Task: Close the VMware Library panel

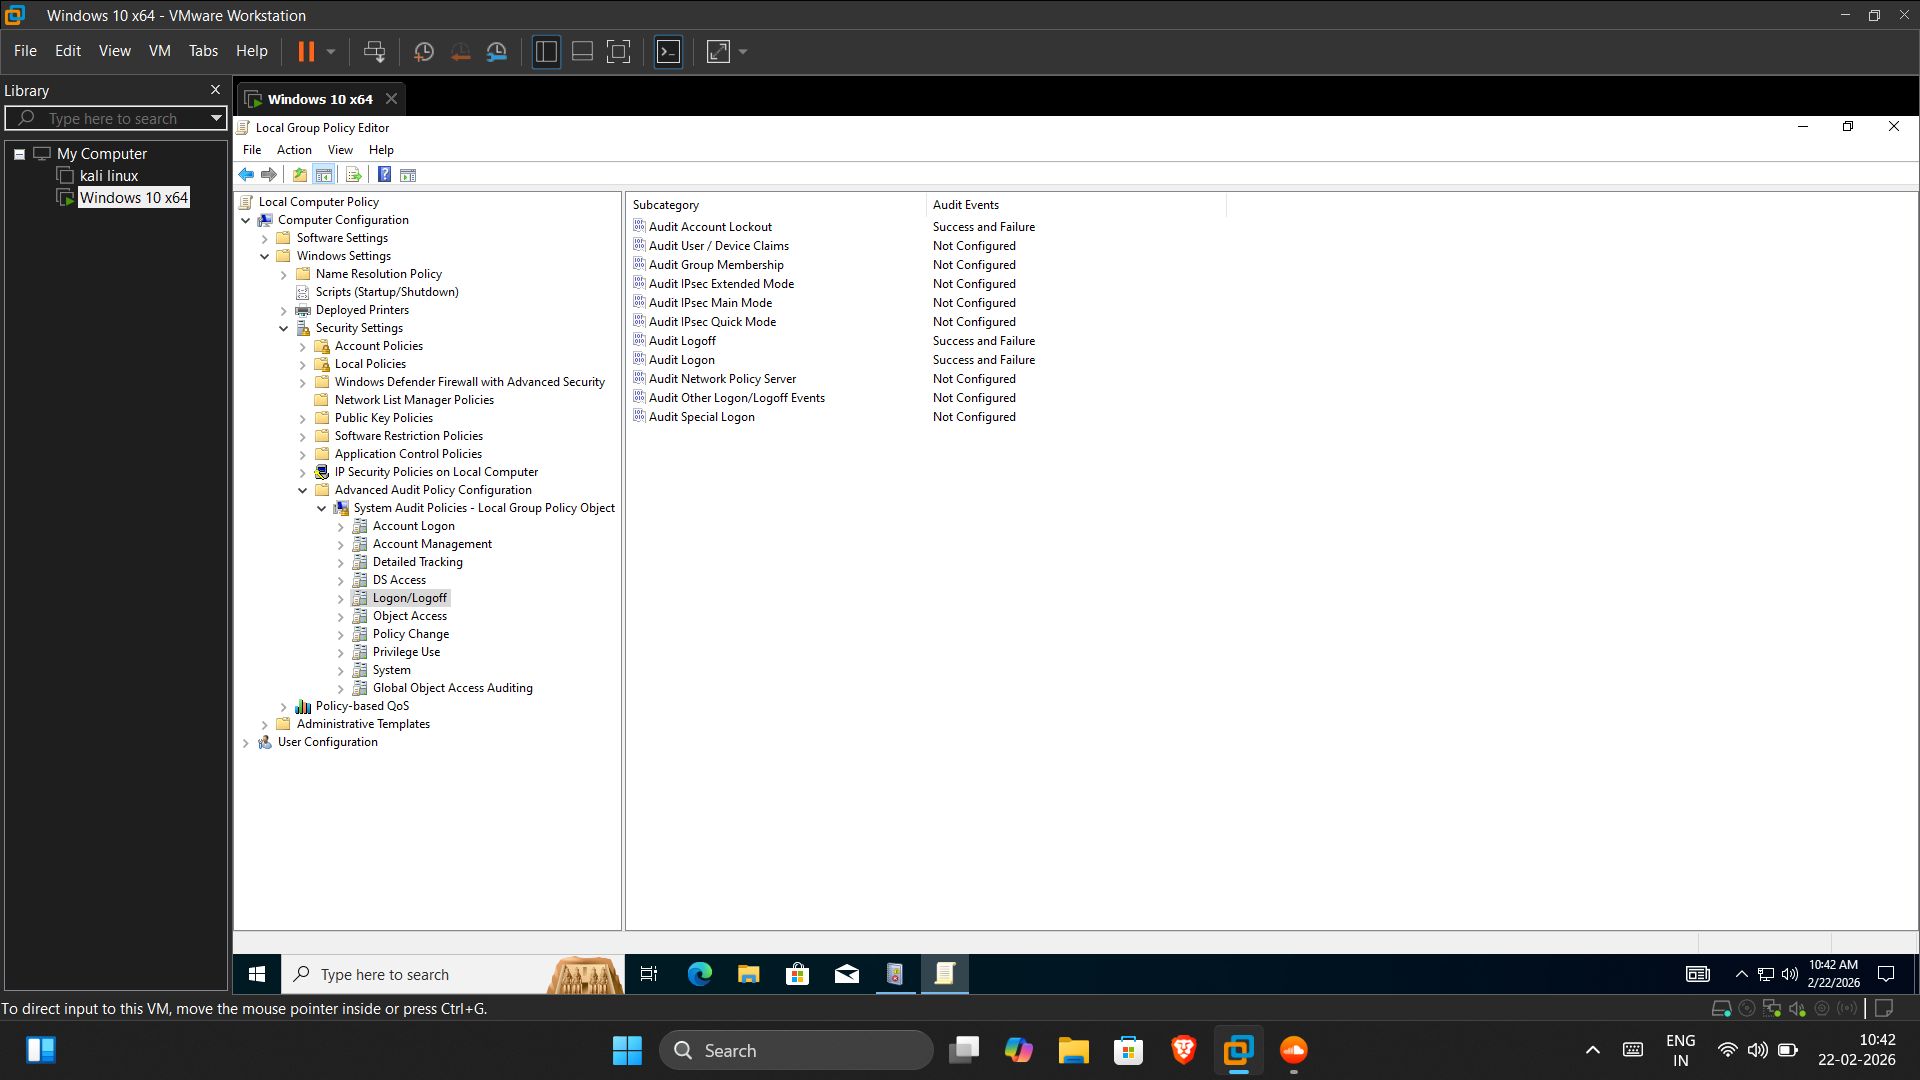Action: coord(215,90)
